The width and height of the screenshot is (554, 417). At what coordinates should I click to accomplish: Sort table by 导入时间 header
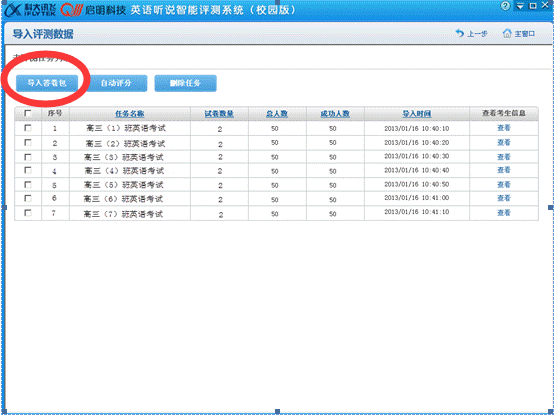[417, 114]
